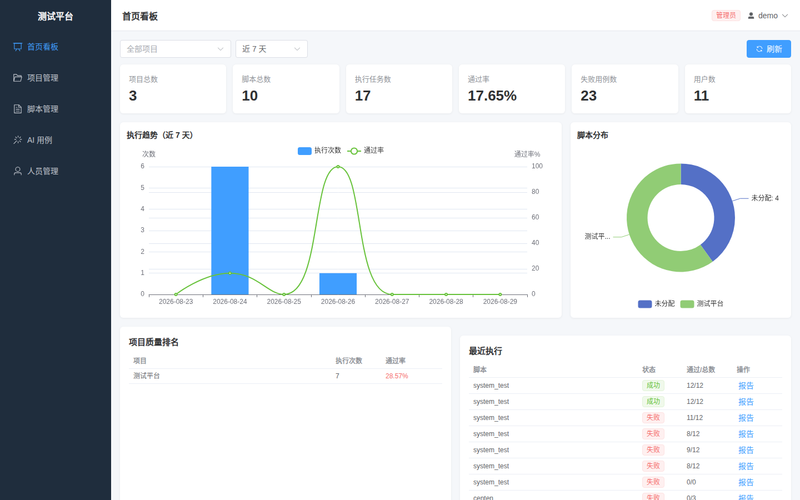Toggle 执行次数 series in trend chart legend
800x500 pixels.
[319, 151]
